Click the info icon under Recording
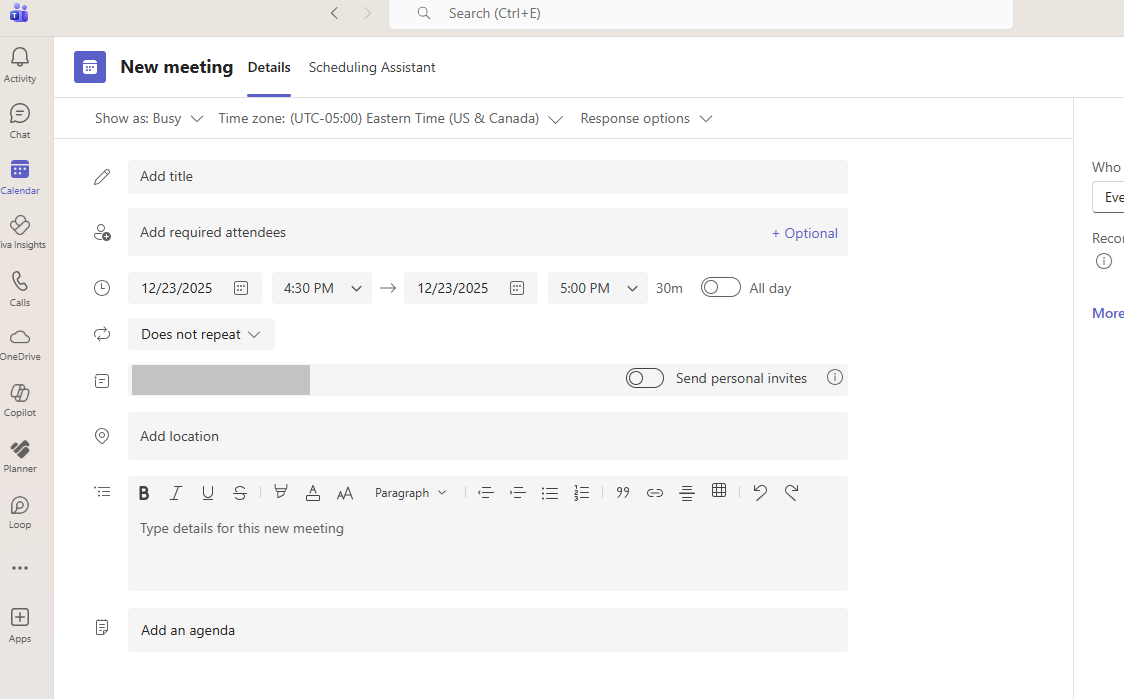The image size is (1124, 699). point(1104,261)
